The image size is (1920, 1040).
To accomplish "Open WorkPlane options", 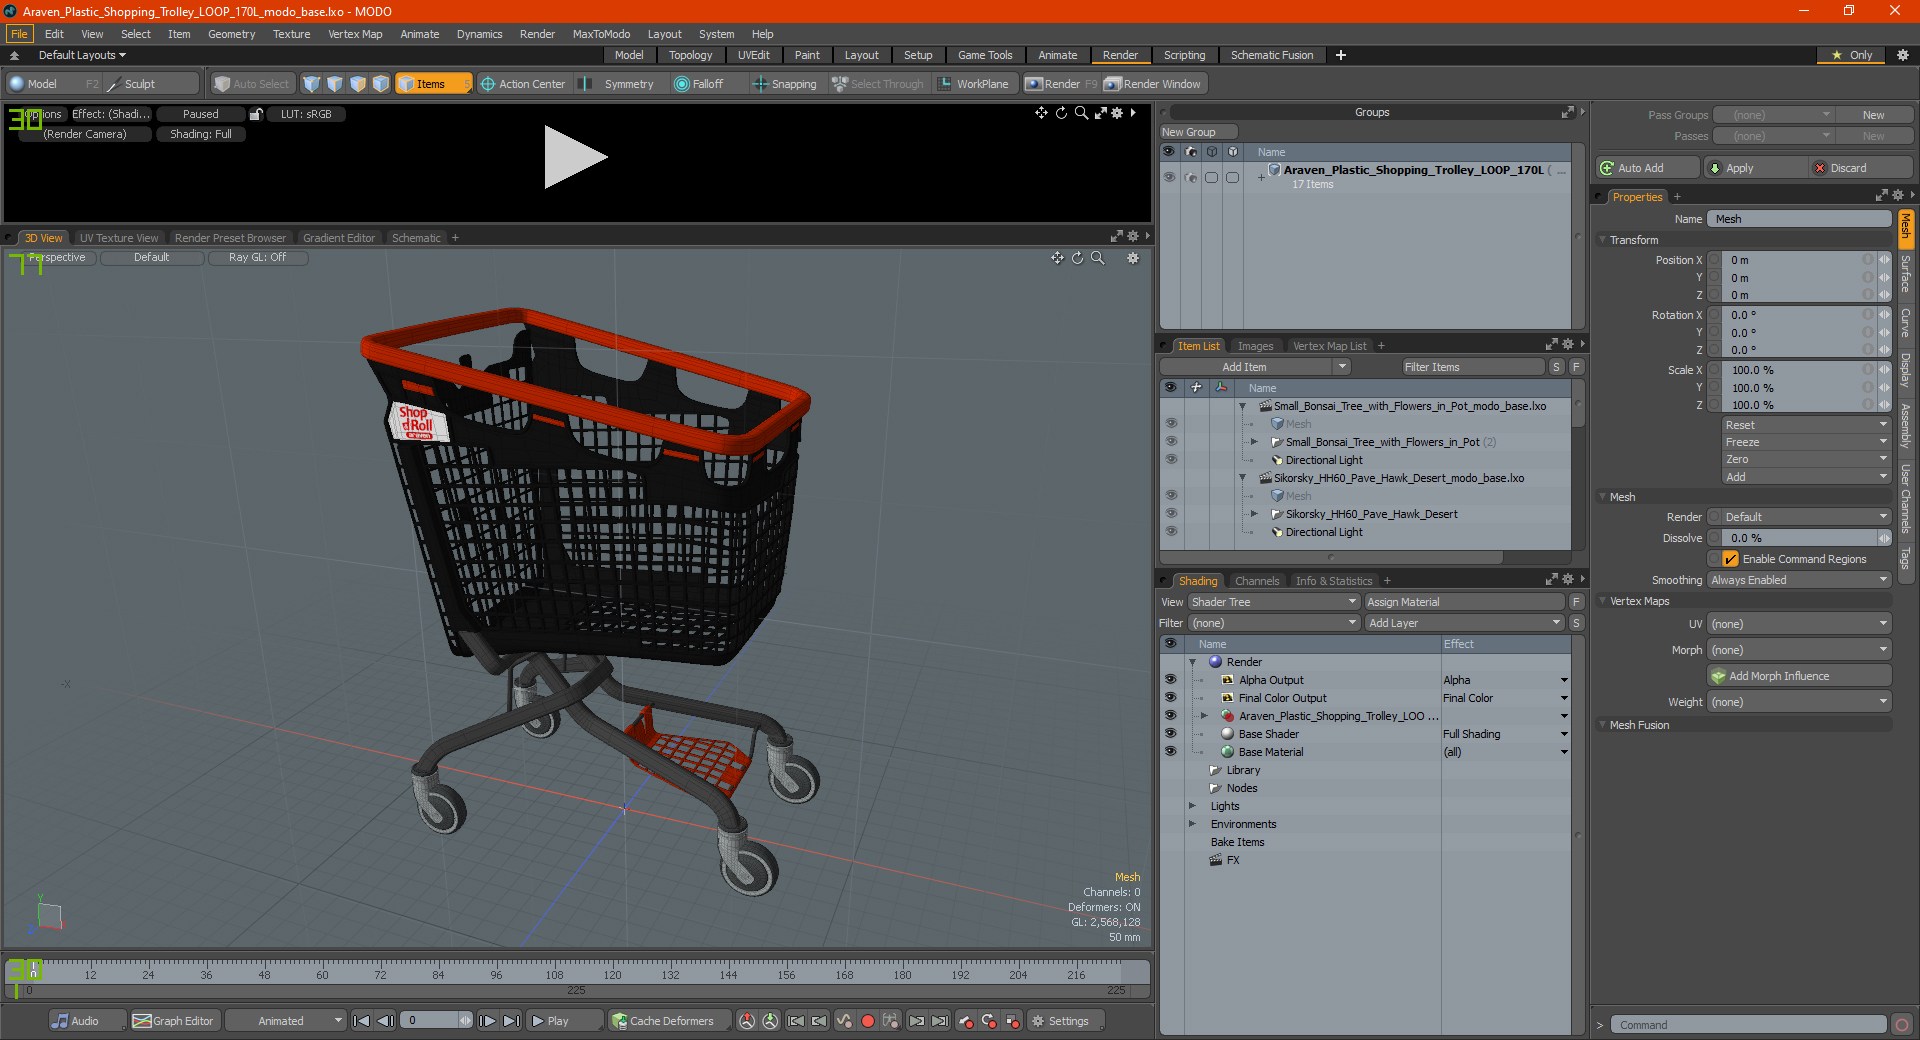I will [x=973, y=84].
